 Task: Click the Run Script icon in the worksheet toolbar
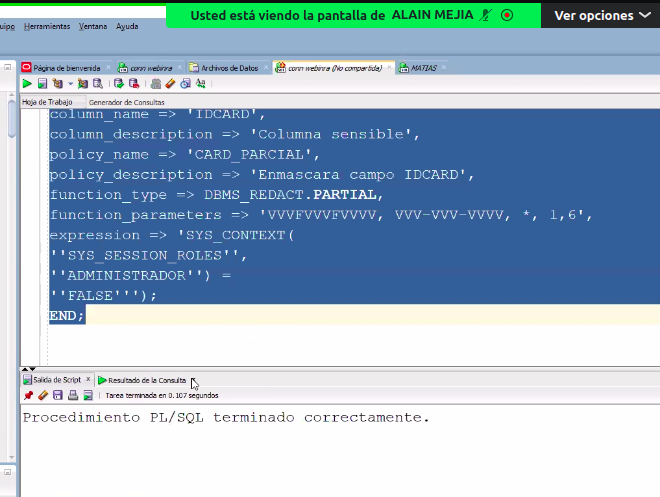click(42, 84)
